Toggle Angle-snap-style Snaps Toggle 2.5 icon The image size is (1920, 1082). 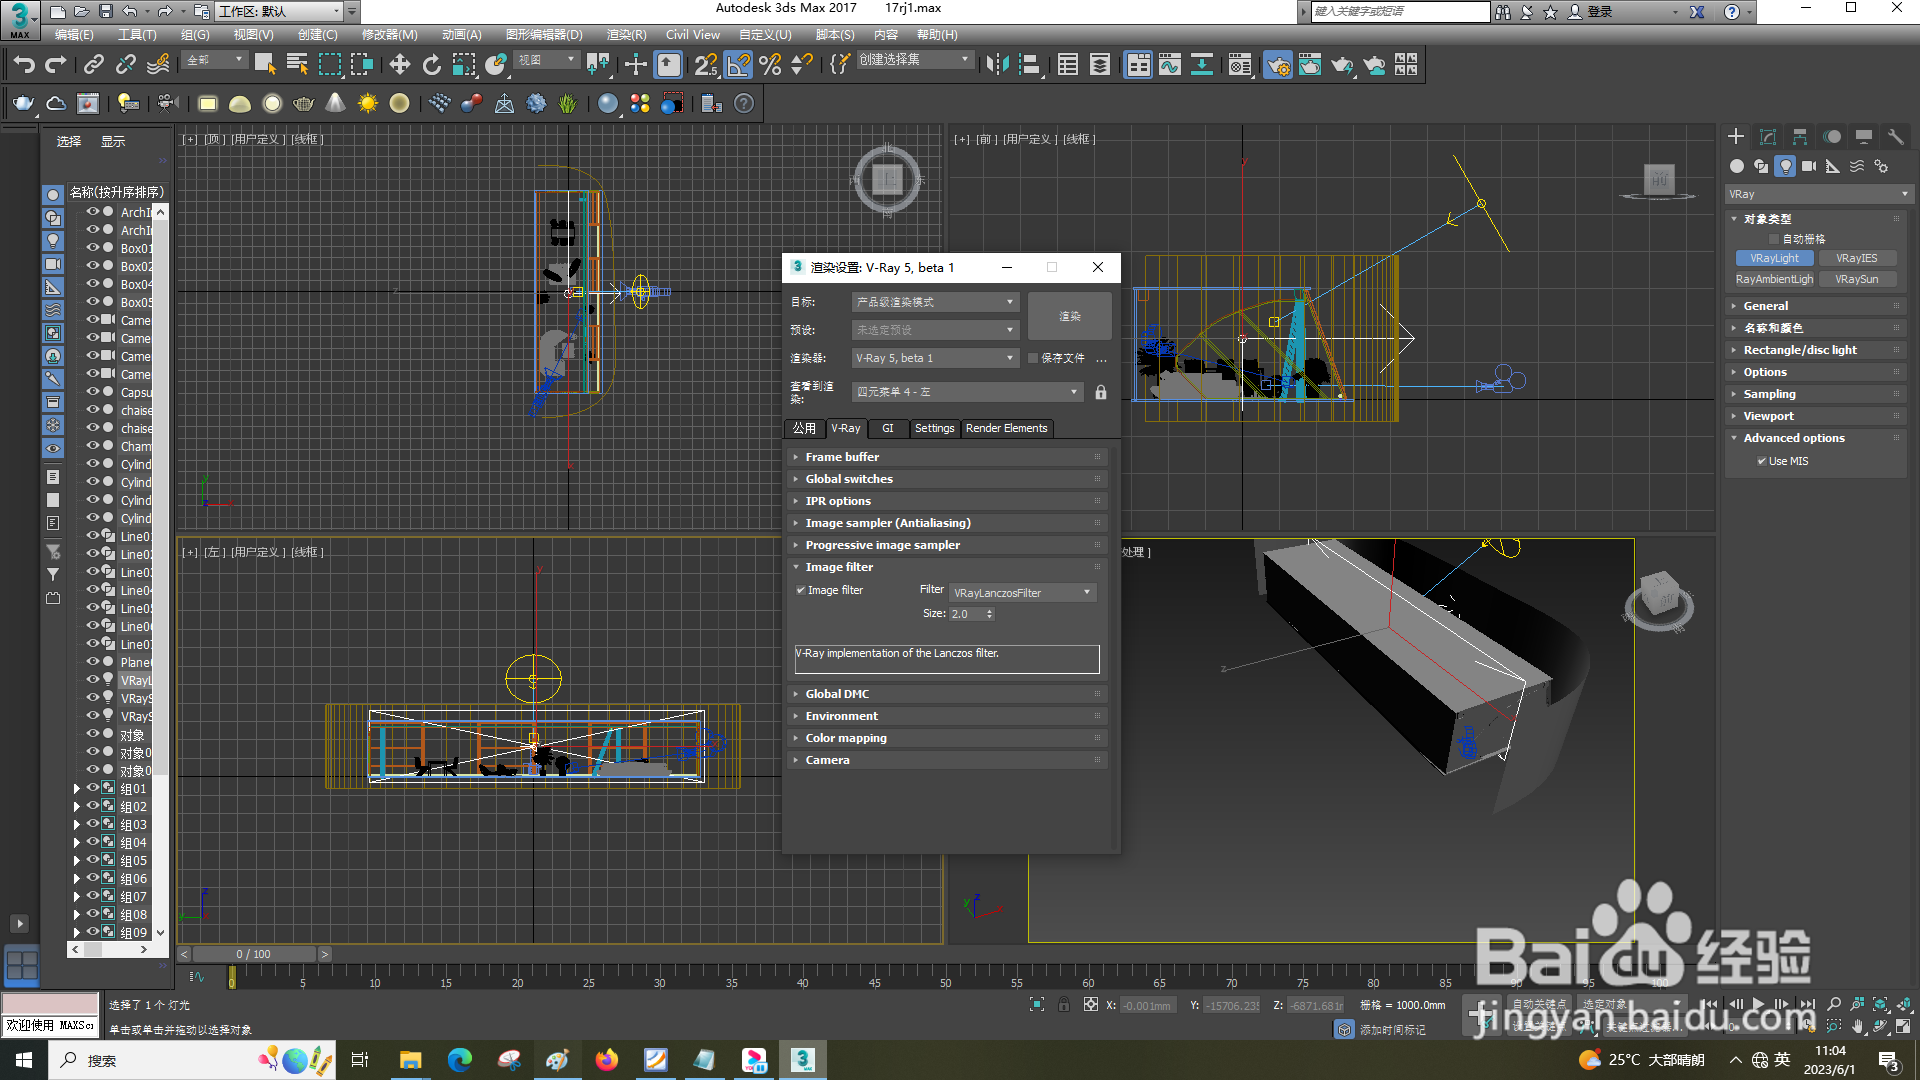point(706,65)
